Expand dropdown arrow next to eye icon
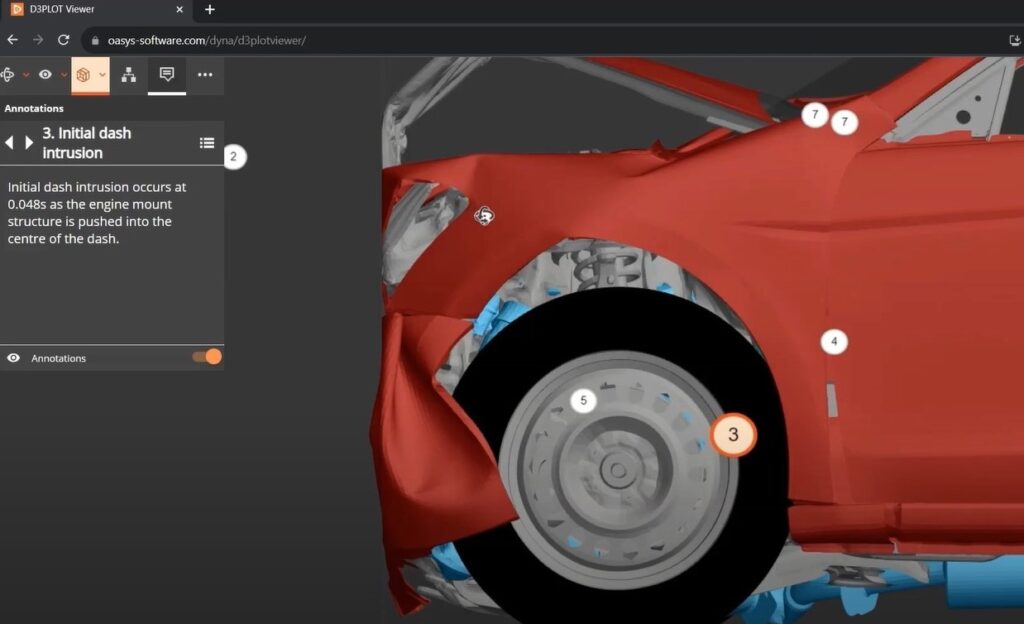The image size is (1024, 624). [x=64, y=75]
